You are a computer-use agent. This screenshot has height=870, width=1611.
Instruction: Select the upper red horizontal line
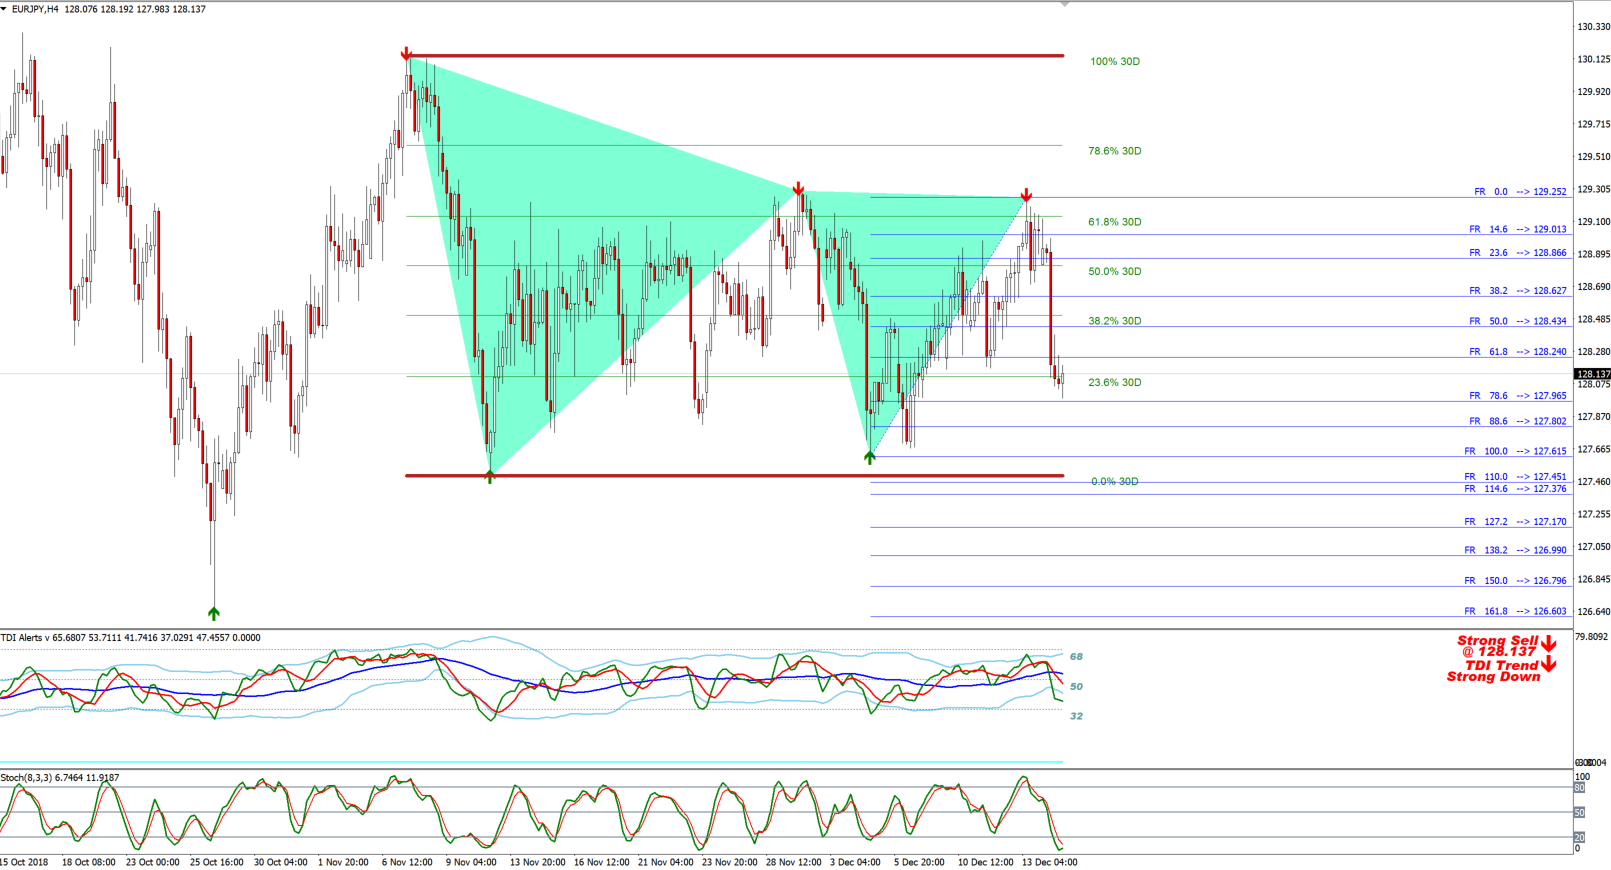pyautogui.click(x=735, y=56)
